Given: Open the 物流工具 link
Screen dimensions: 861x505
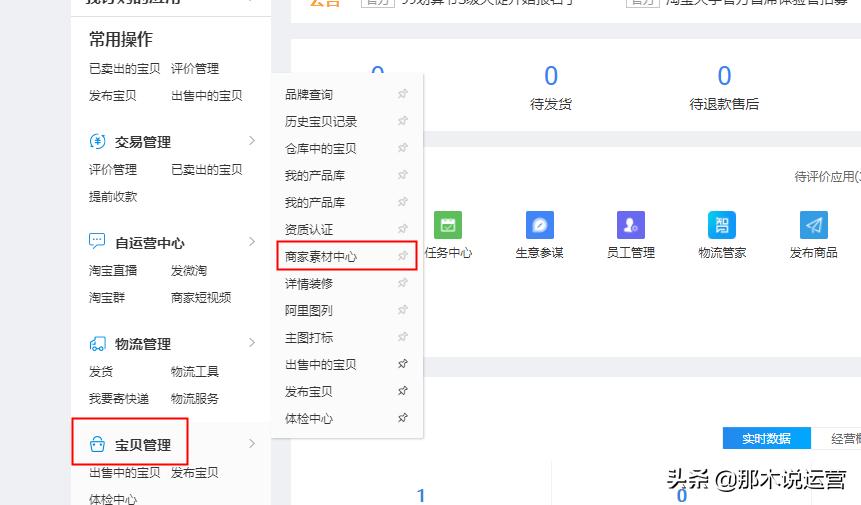Looking at the screenshot, I should [195, 372].
